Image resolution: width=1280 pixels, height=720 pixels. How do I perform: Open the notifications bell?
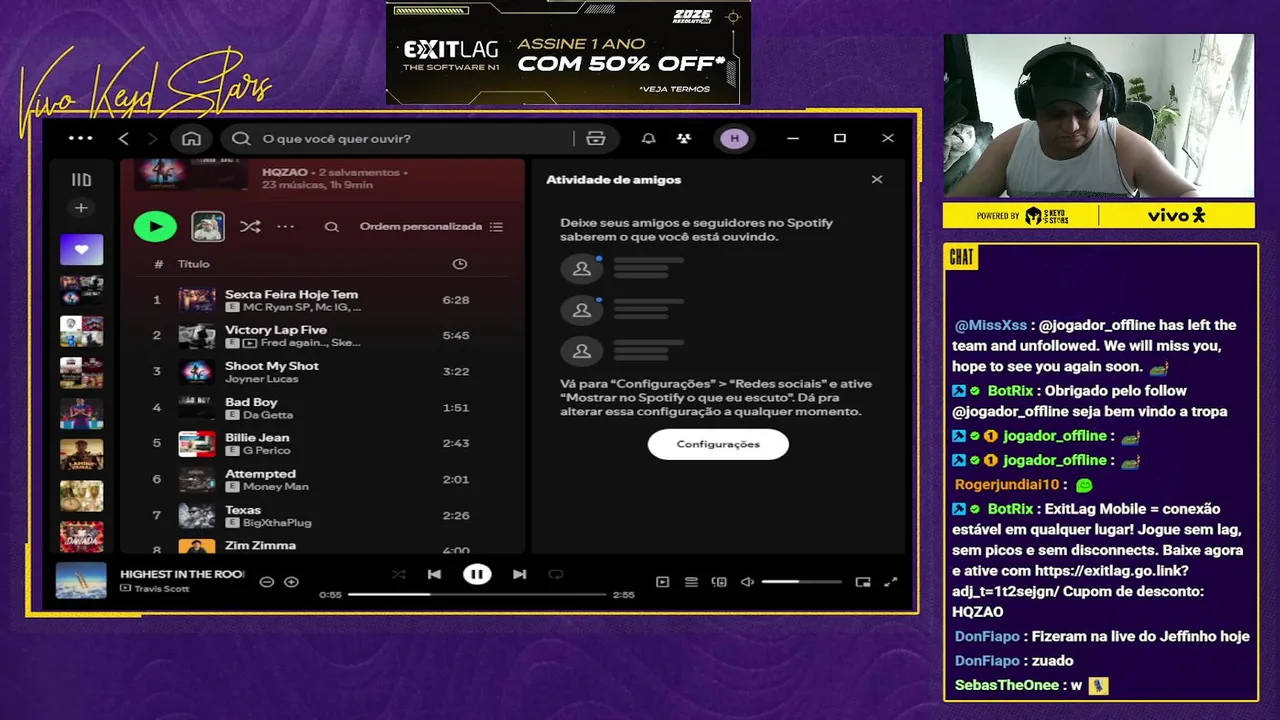649,139
